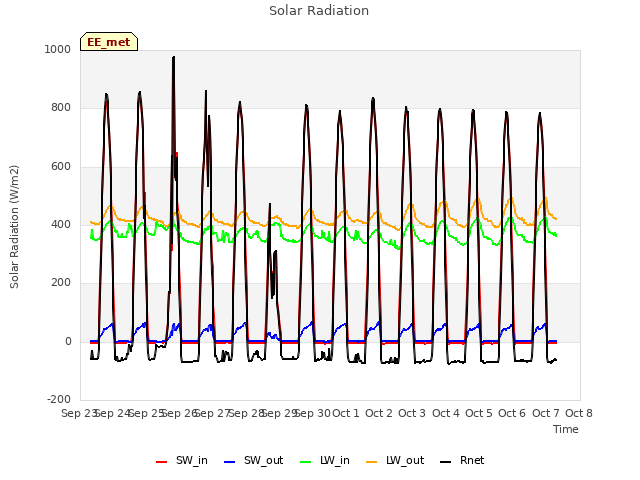Click the black Rnet legend swatch
Screen dimensions: 640x480
point(446,462)
